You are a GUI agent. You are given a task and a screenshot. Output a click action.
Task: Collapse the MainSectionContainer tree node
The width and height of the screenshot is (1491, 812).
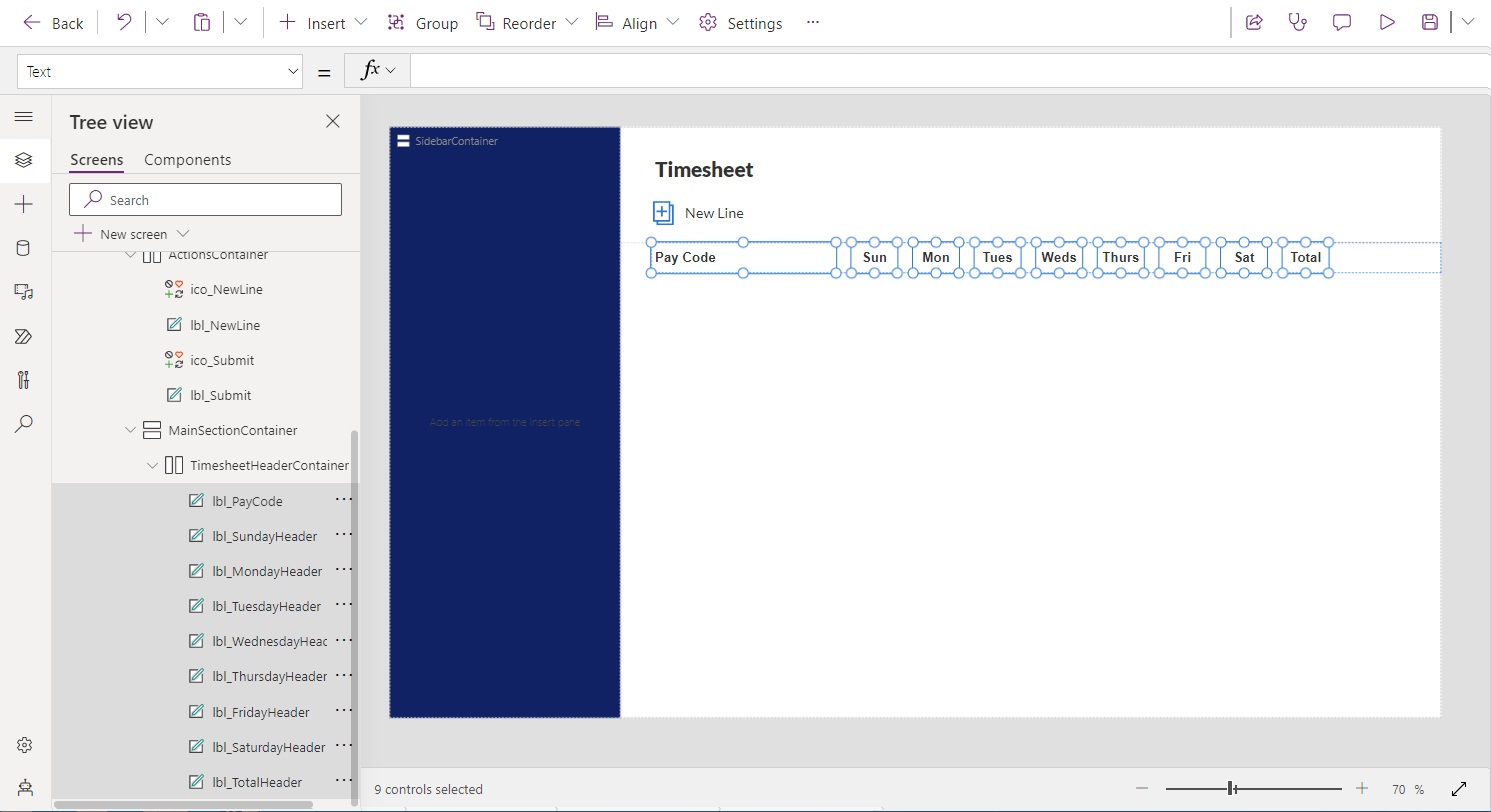click(x=130, y=430)
